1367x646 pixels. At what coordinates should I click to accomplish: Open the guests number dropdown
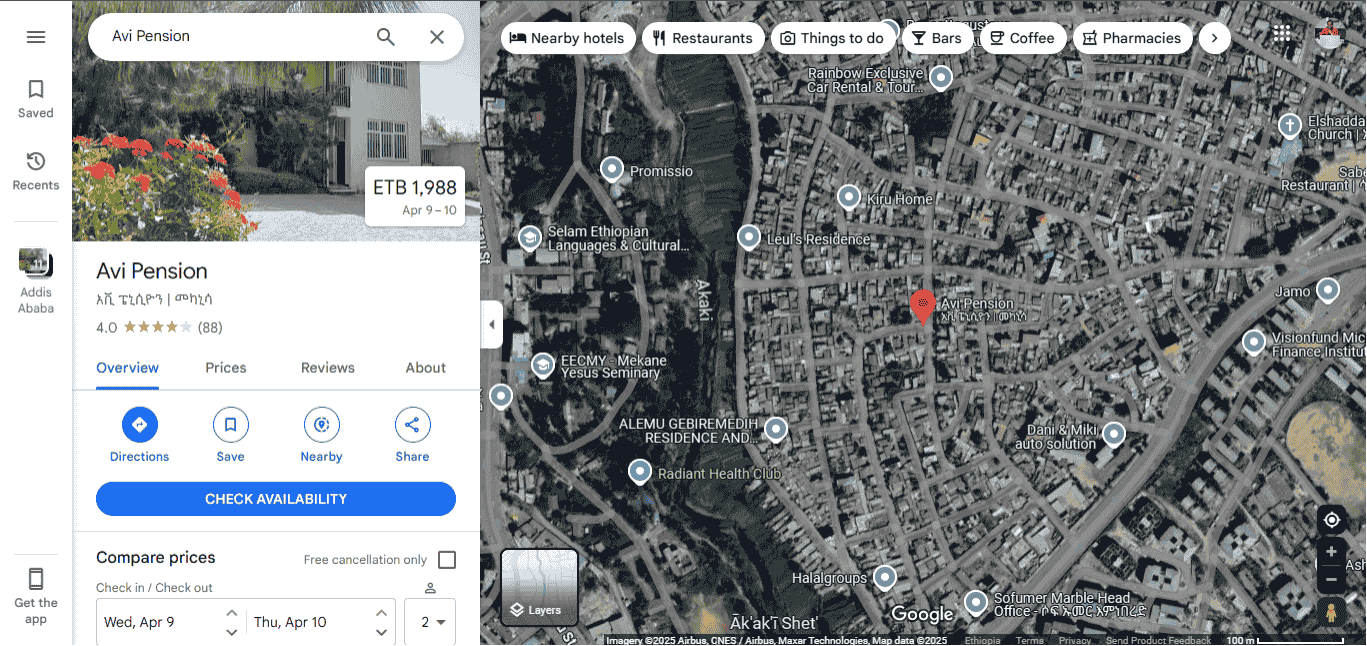pyautogui.click(x=430, y=622)
